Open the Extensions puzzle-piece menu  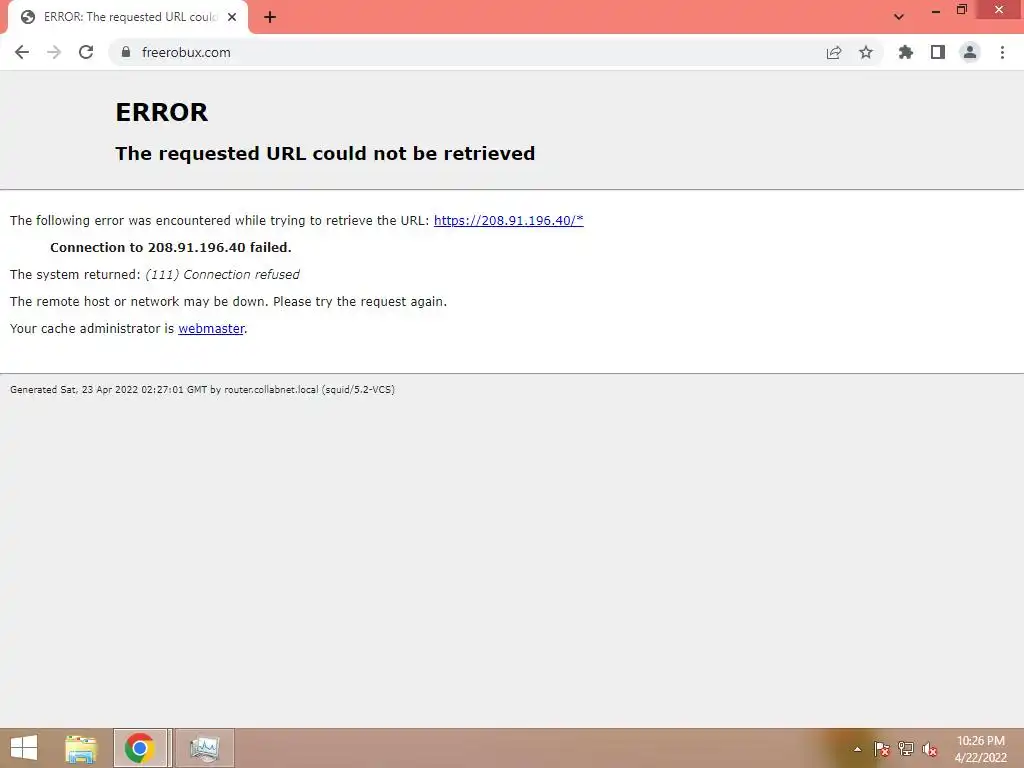click(906, 52)
